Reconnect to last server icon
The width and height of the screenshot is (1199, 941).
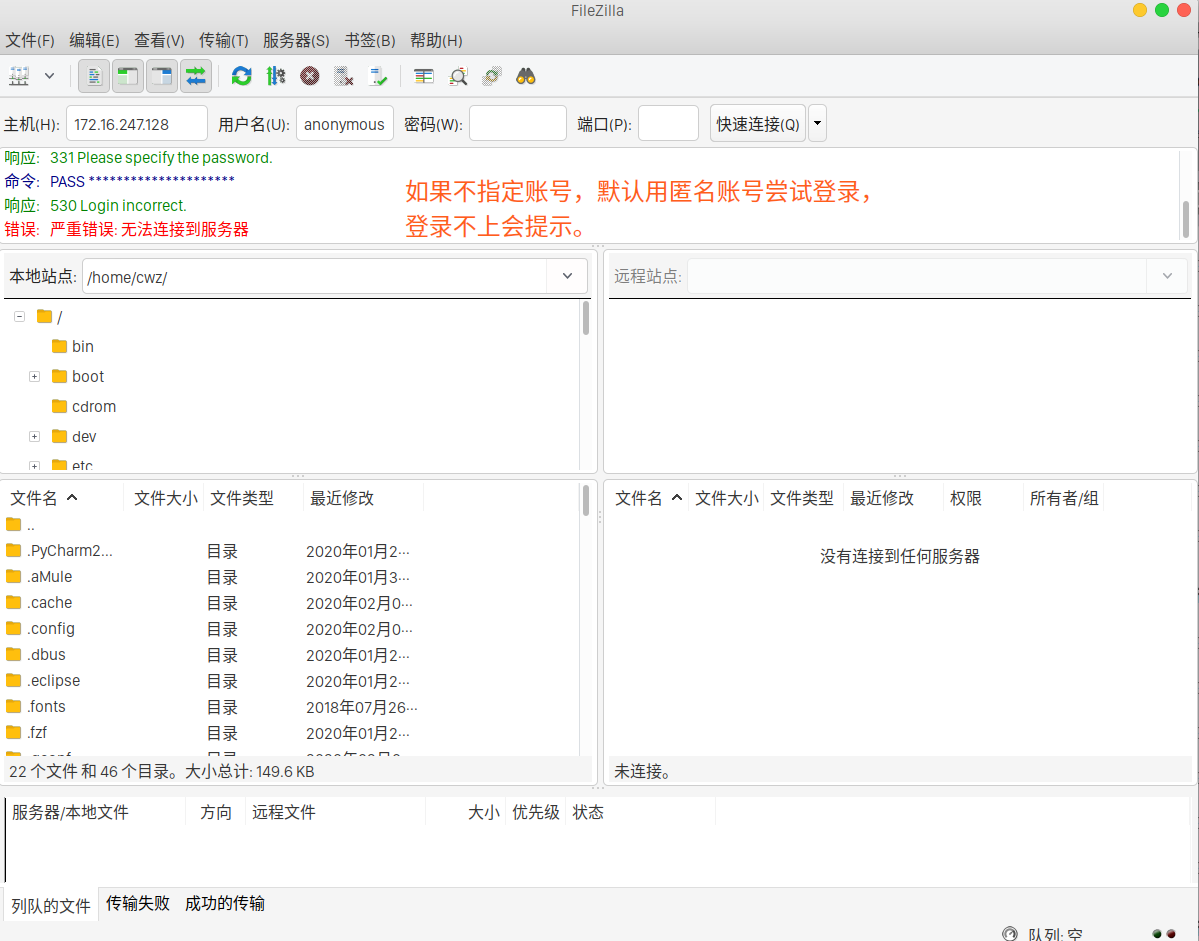tap(378, 76)
